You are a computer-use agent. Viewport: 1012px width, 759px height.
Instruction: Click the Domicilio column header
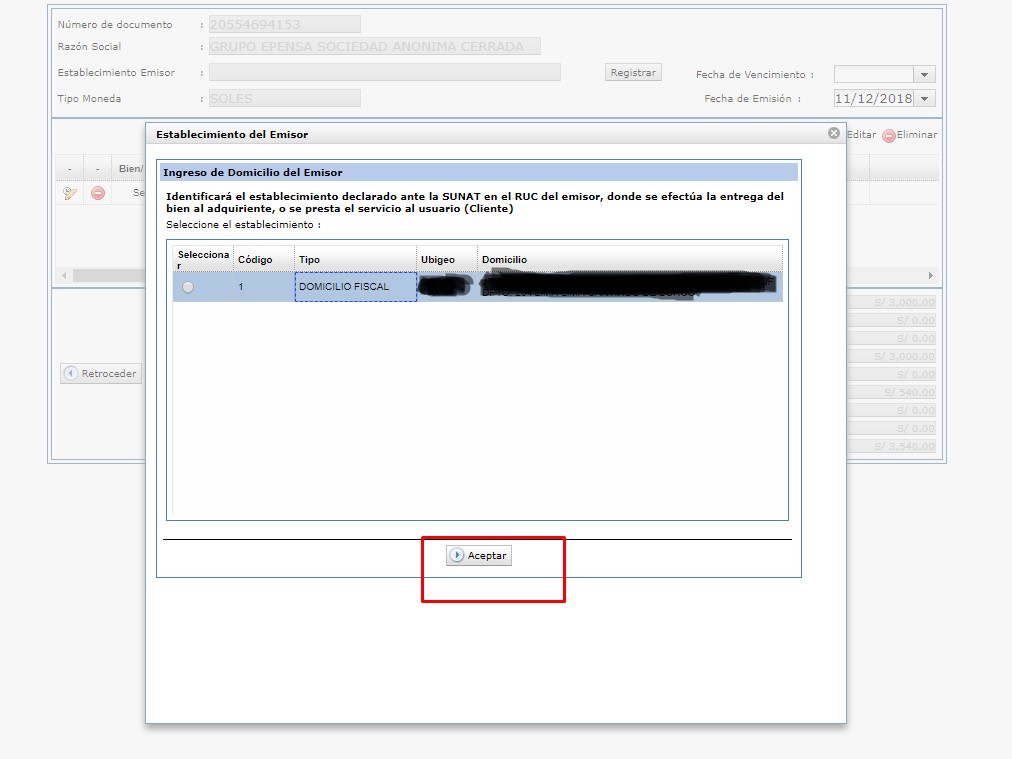click(x=630, y=259)
